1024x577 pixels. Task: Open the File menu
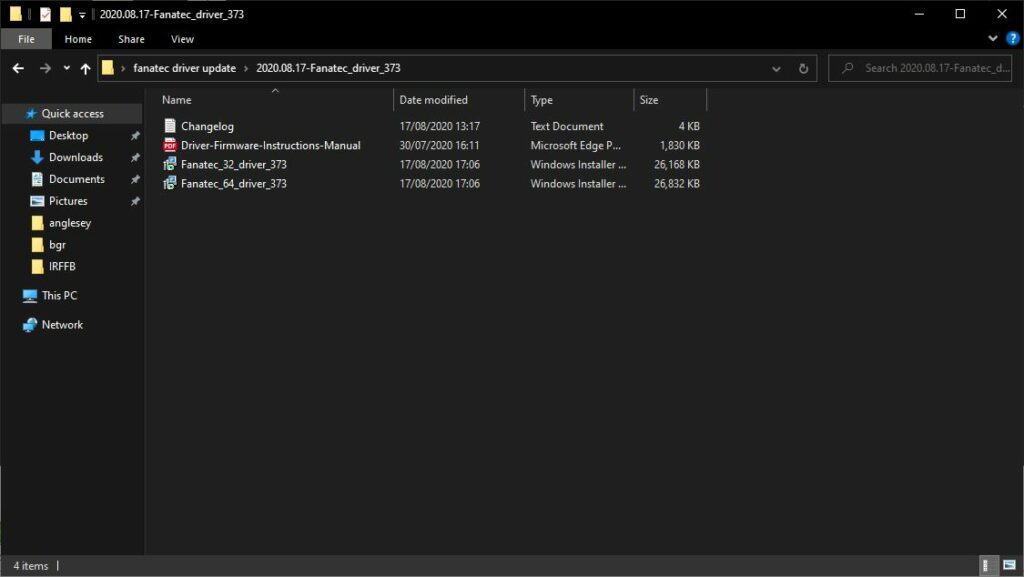tap(26, 39)
